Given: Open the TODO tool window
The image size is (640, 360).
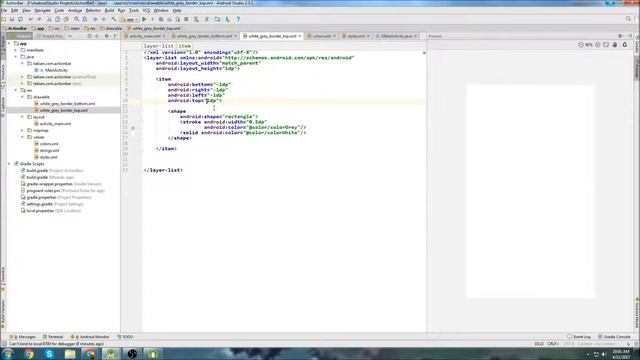Looking at the screenshot, I should click(125, 337).
